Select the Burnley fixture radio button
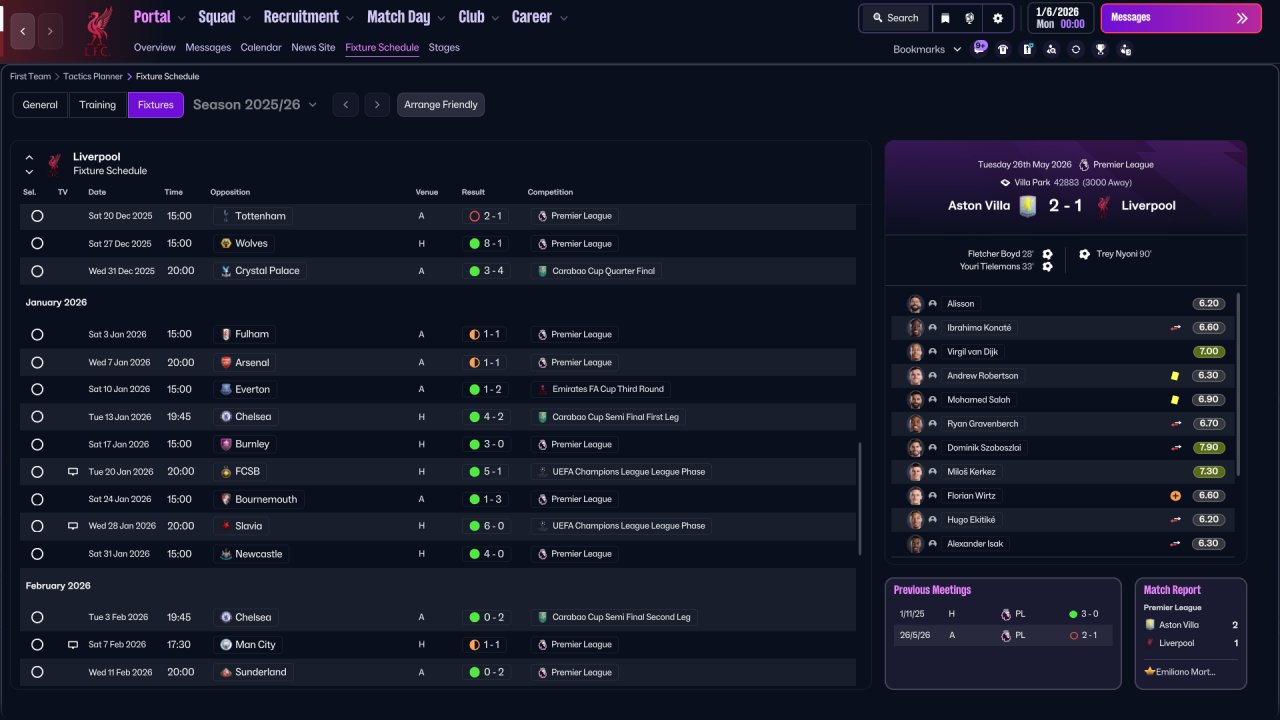1280x720 pixels. [37, 444]
